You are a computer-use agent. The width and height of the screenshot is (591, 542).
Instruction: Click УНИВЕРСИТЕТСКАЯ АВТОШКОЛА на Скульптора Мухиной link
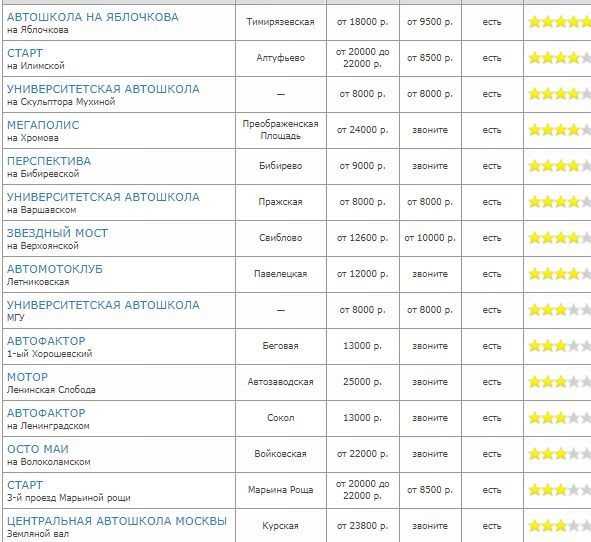[x=103, y=89]
